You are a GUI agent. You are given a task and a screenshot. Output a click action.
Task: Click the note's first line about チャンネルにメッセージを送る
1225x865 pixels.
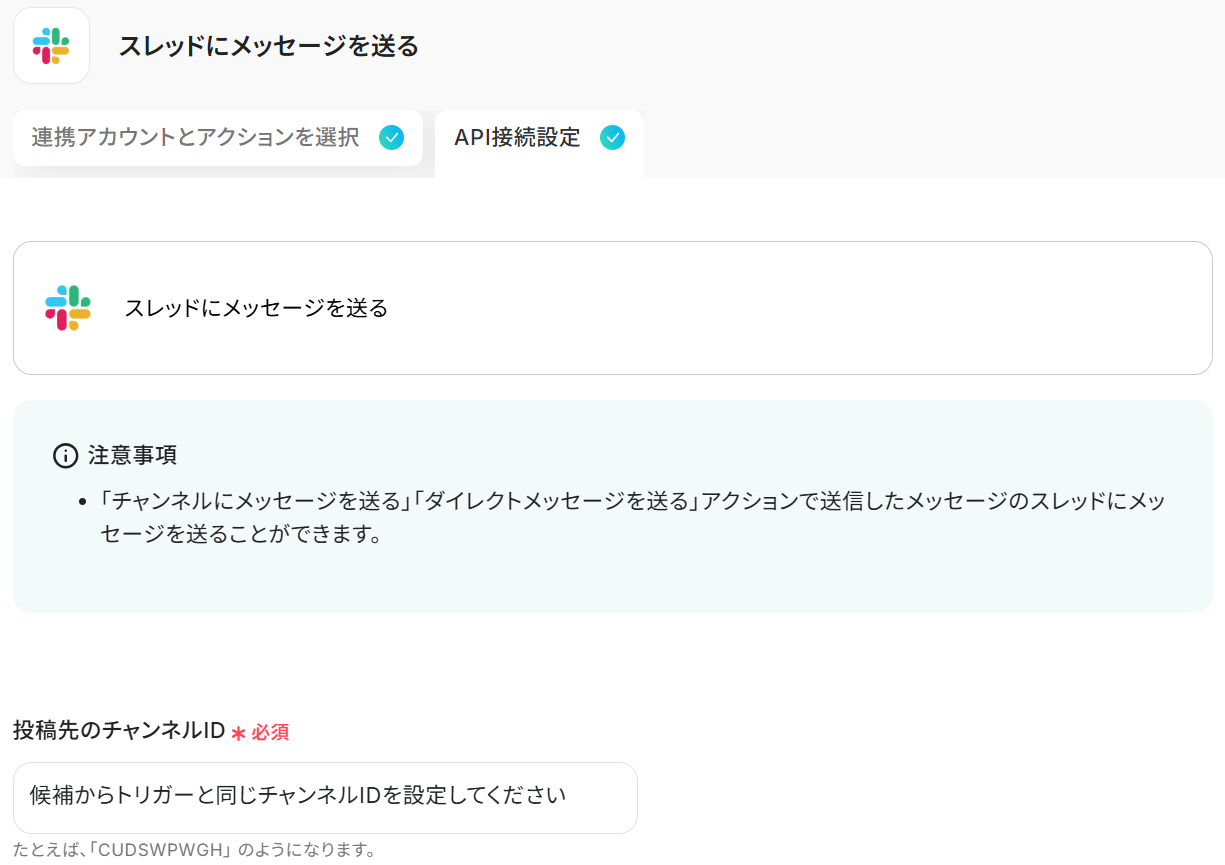click(x=632, y=501)
